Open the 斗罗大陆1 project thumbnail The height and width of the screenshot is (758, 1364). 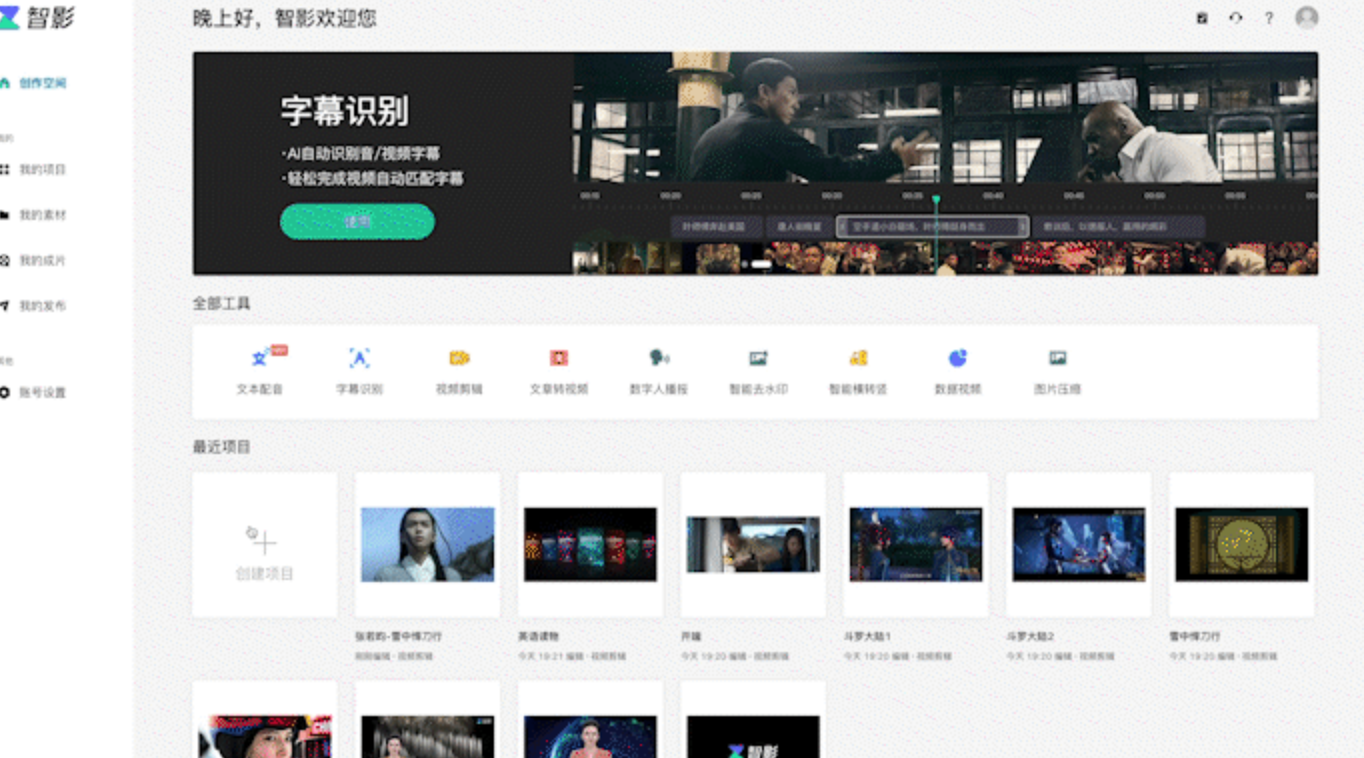[x=916, y=545]
